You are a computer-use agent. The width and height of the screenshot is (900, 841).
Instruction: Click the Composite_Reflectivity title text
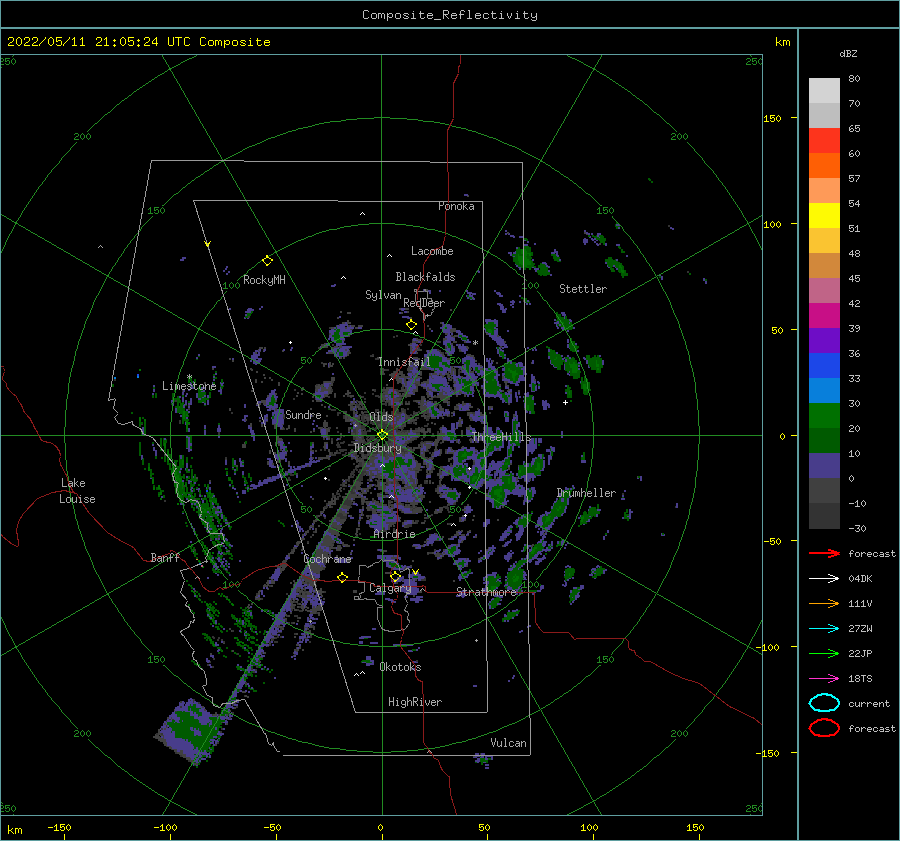(x=450, y=15)
